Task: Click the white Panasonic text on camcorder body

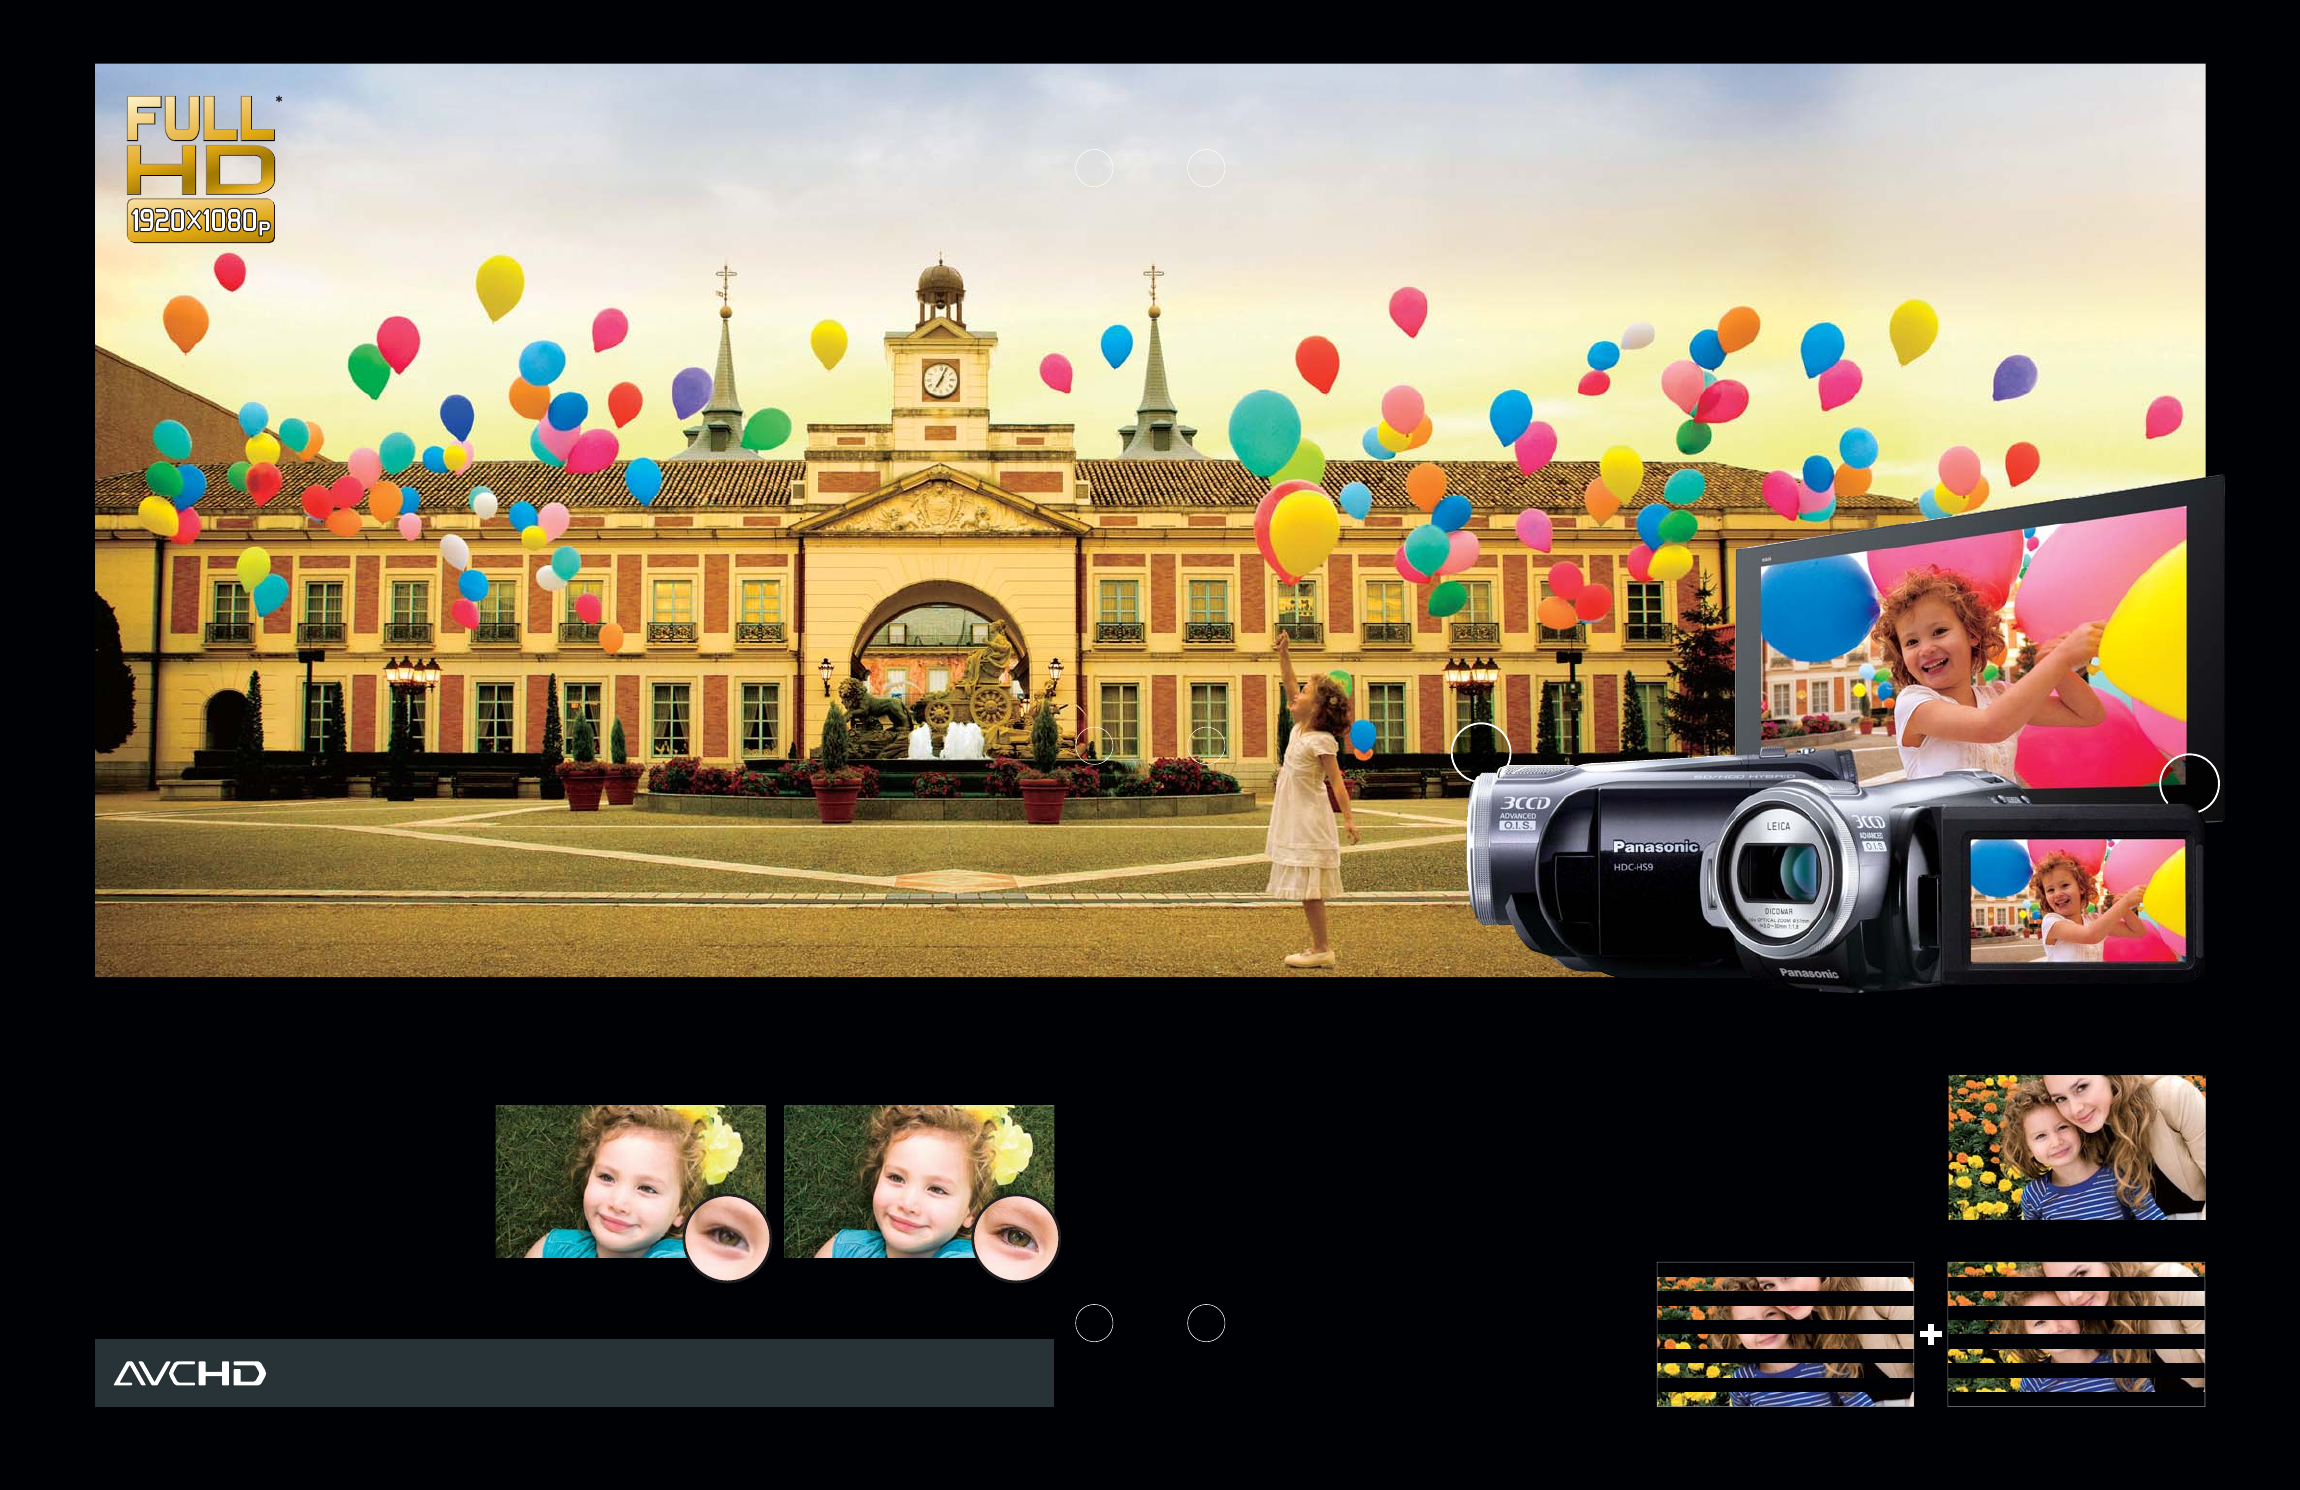Action: (1655, 847)
